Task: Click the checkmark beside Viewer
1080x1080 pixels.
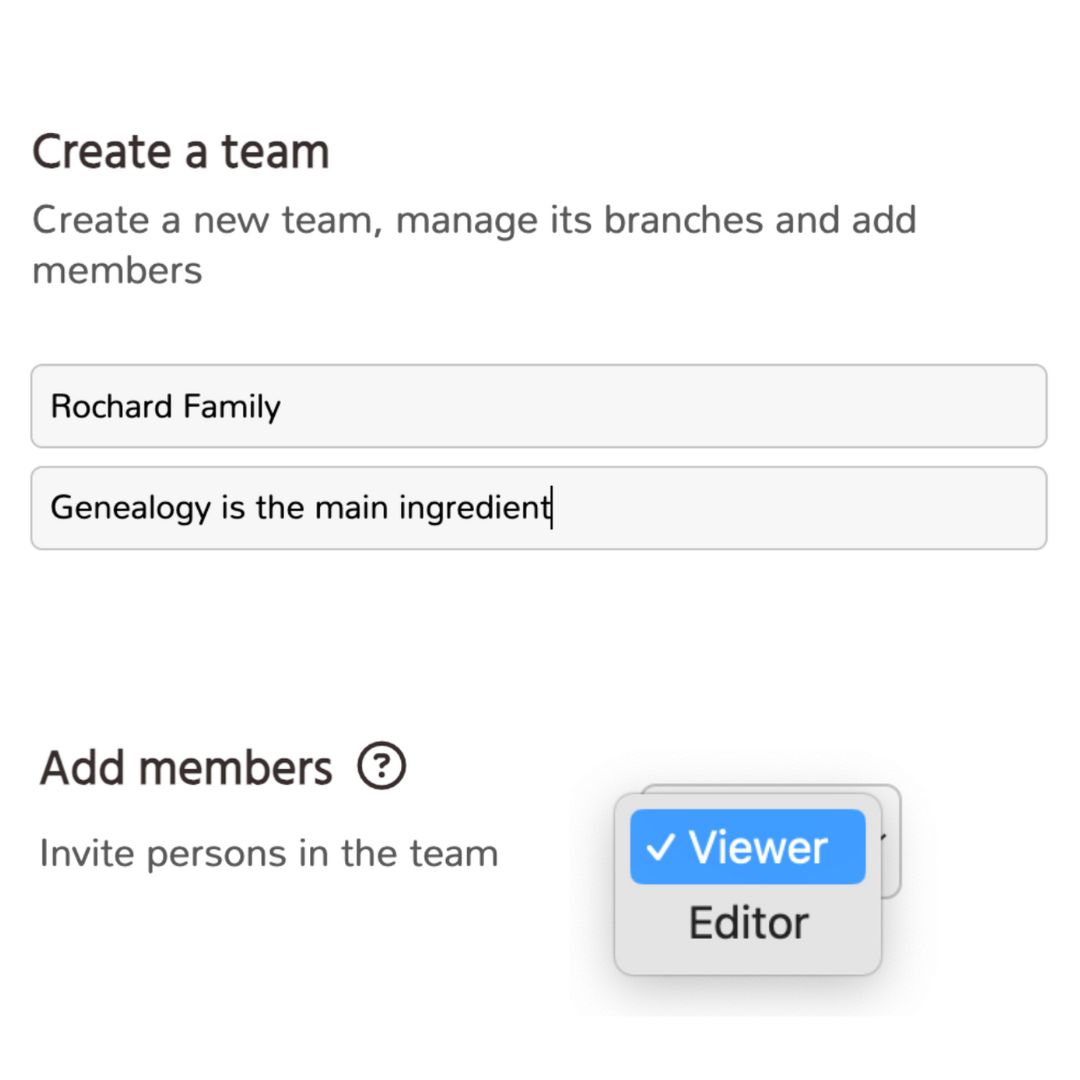Action: click(660, 847)
